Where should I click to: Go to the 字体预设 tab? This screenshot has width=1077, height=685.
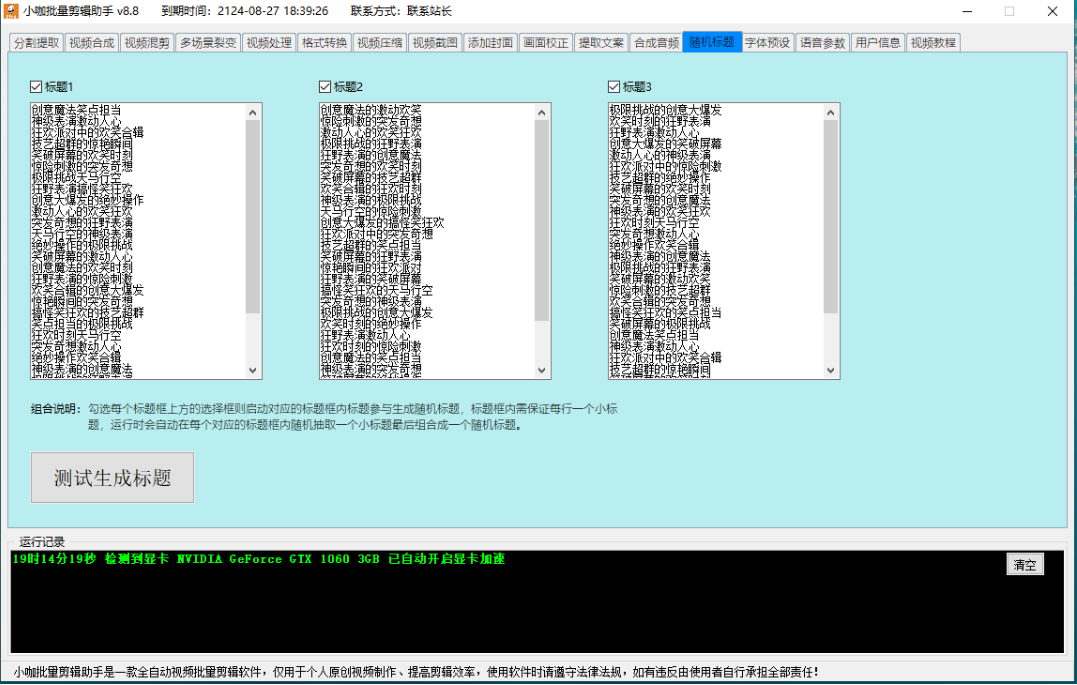point(767,43)
